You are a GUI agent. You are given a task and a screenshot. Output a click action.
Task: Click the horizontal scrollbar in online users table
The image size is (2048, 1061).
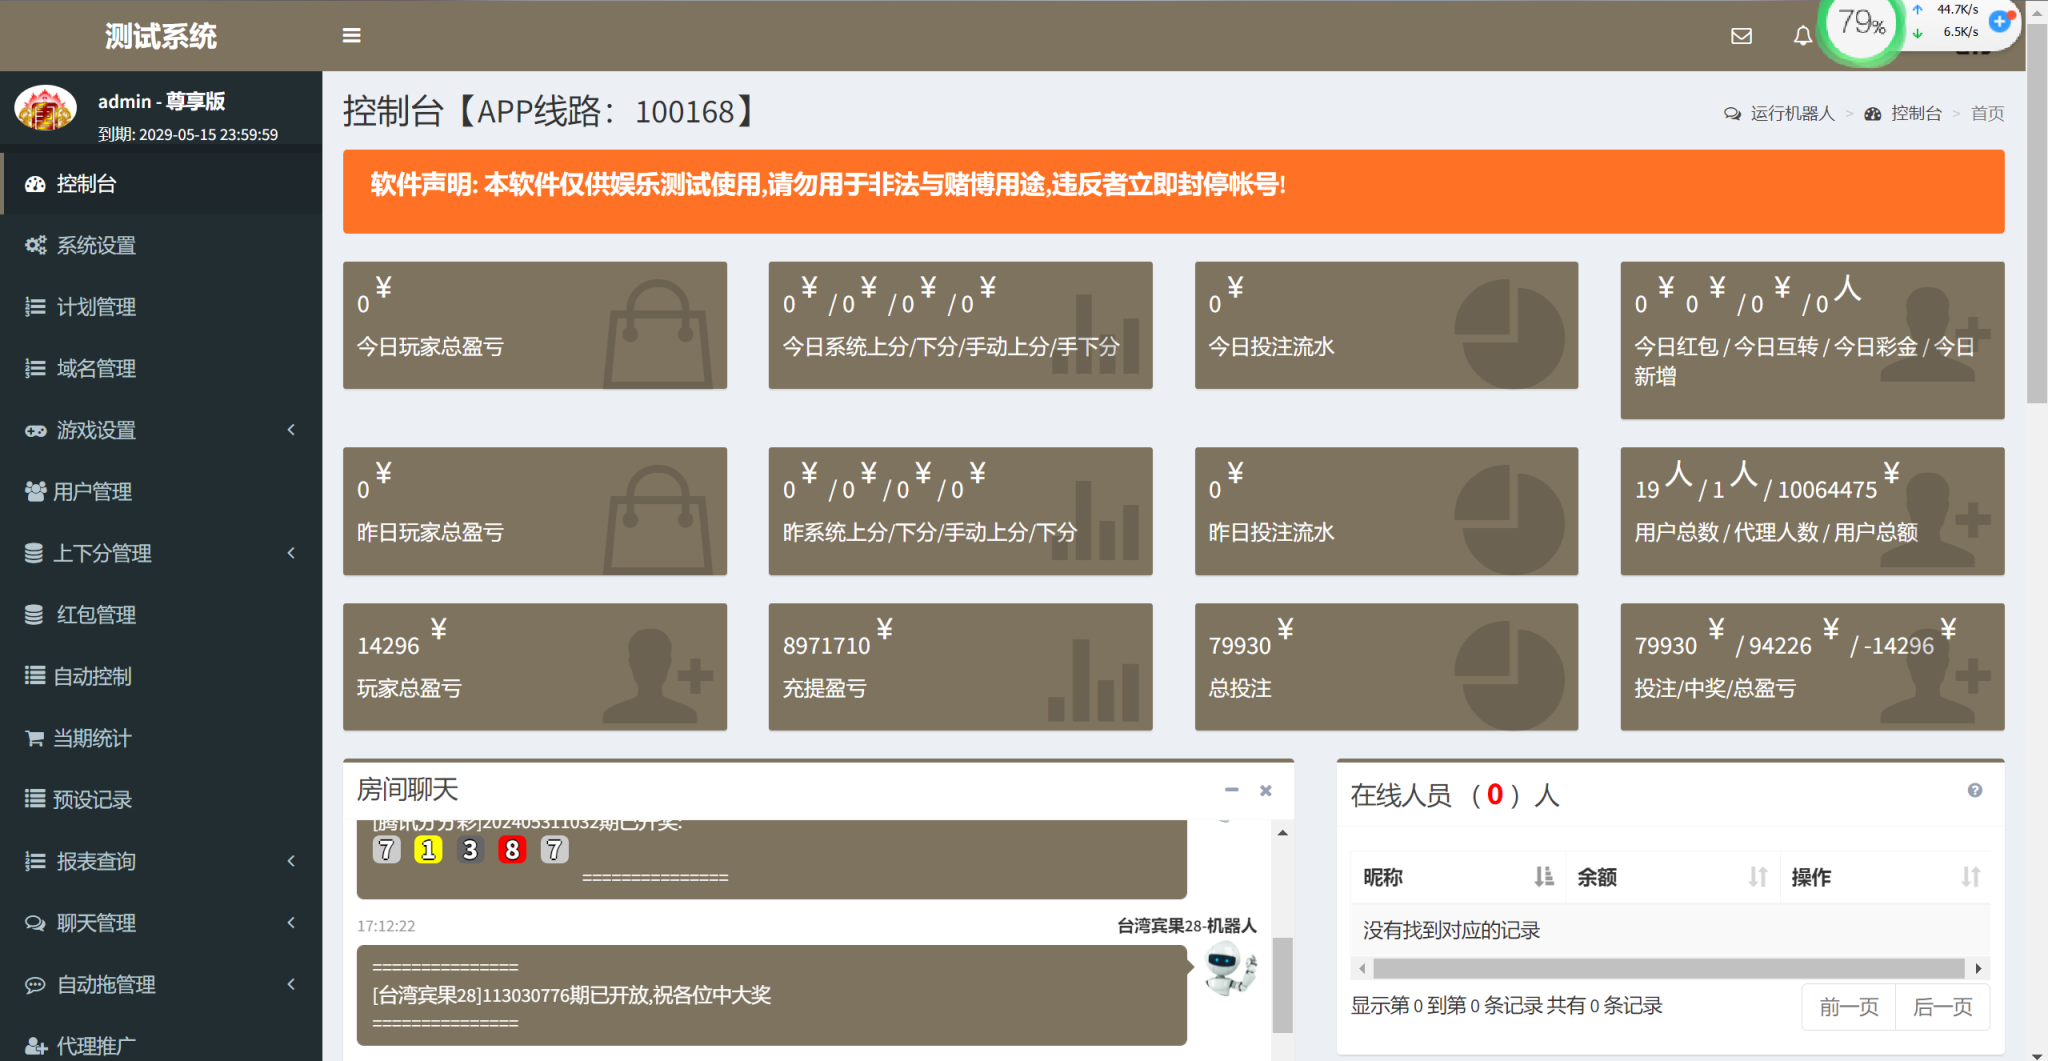[1667, 968]
